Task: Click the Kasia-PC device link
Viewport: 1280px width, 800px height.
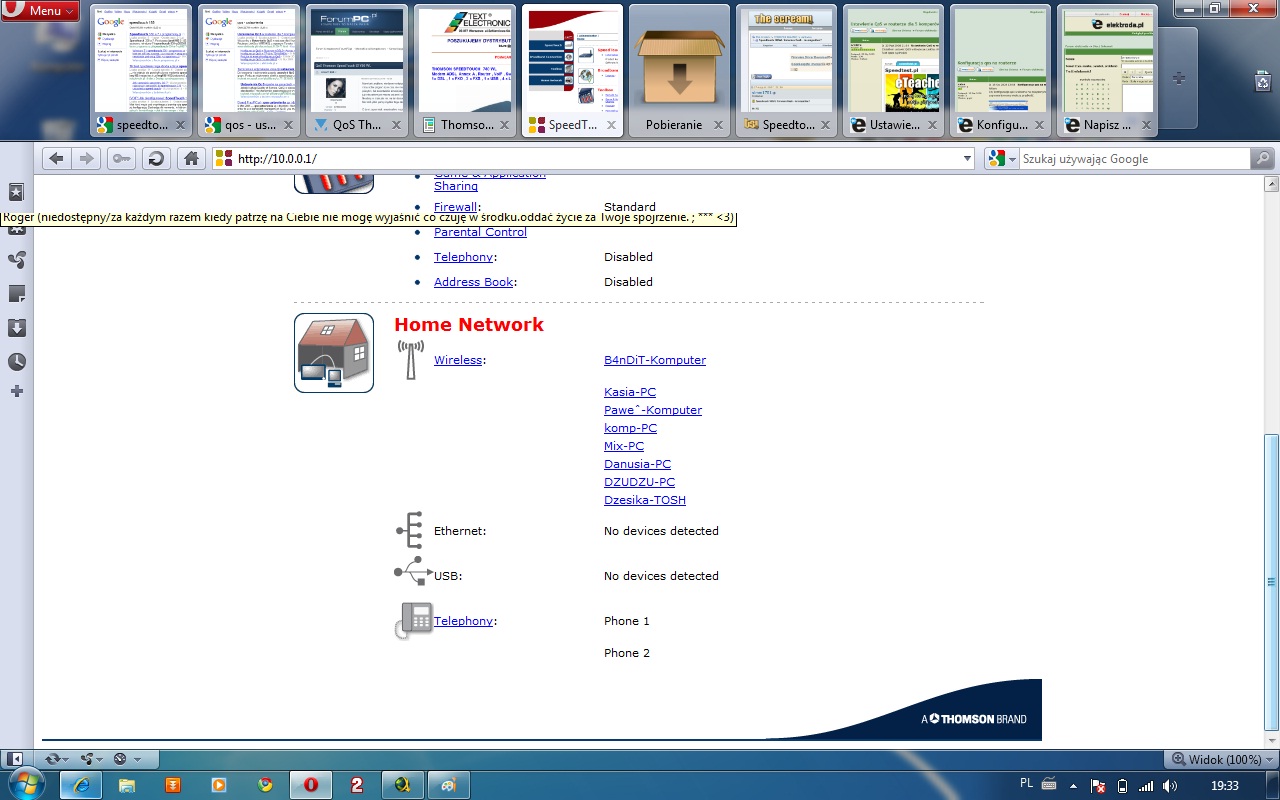Action: pos(629,391)
